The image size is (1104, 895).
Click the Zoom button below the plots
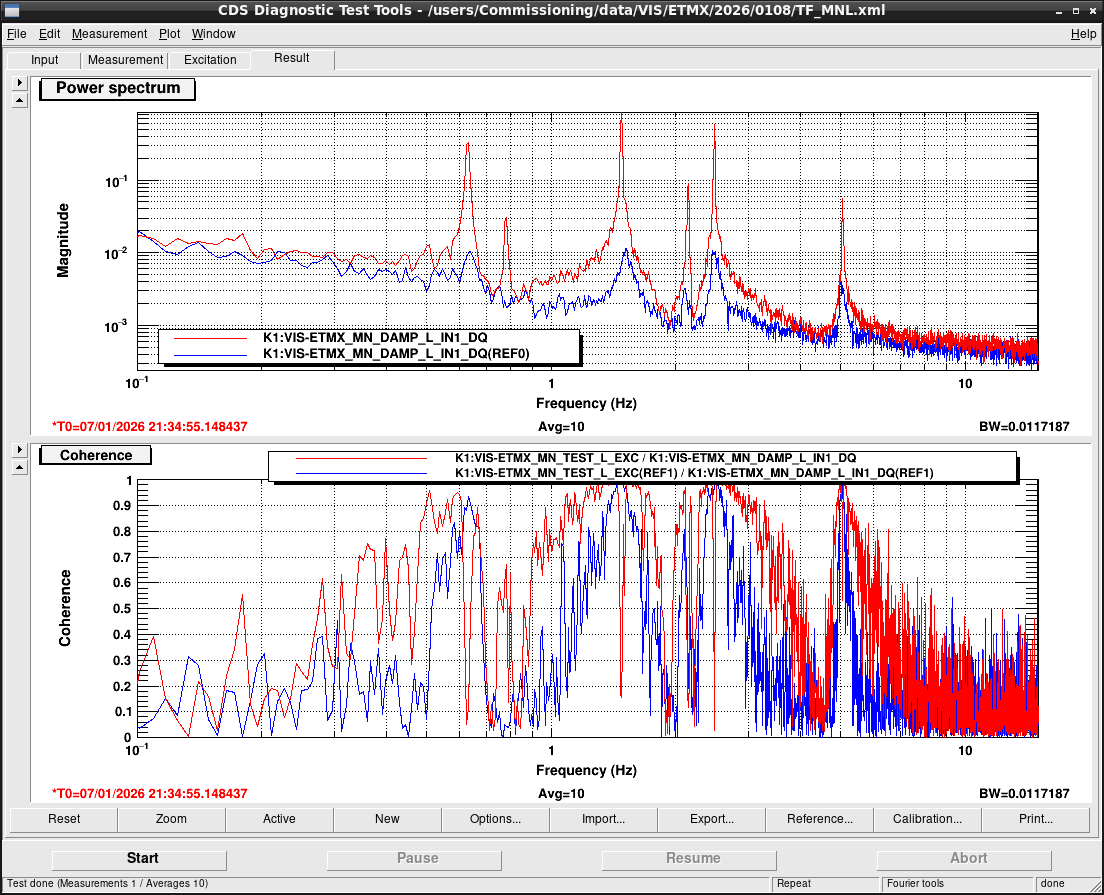171,819
